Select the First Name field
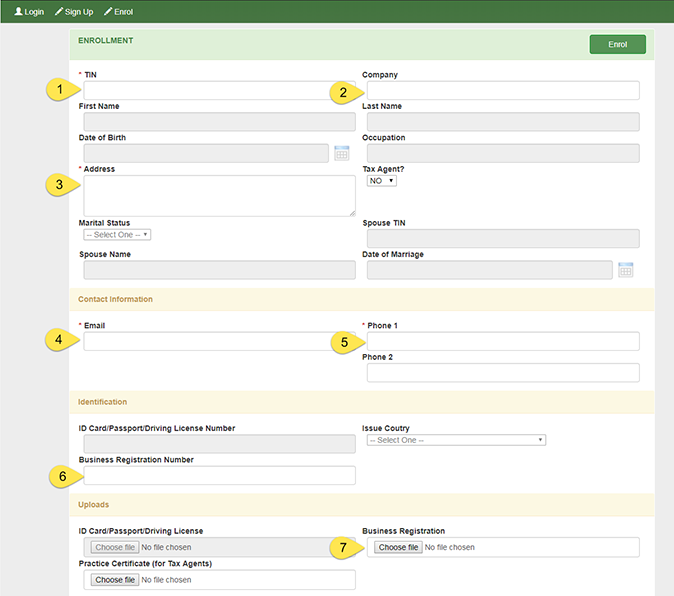Screen dimensions: 674x596 pos(219,122)
